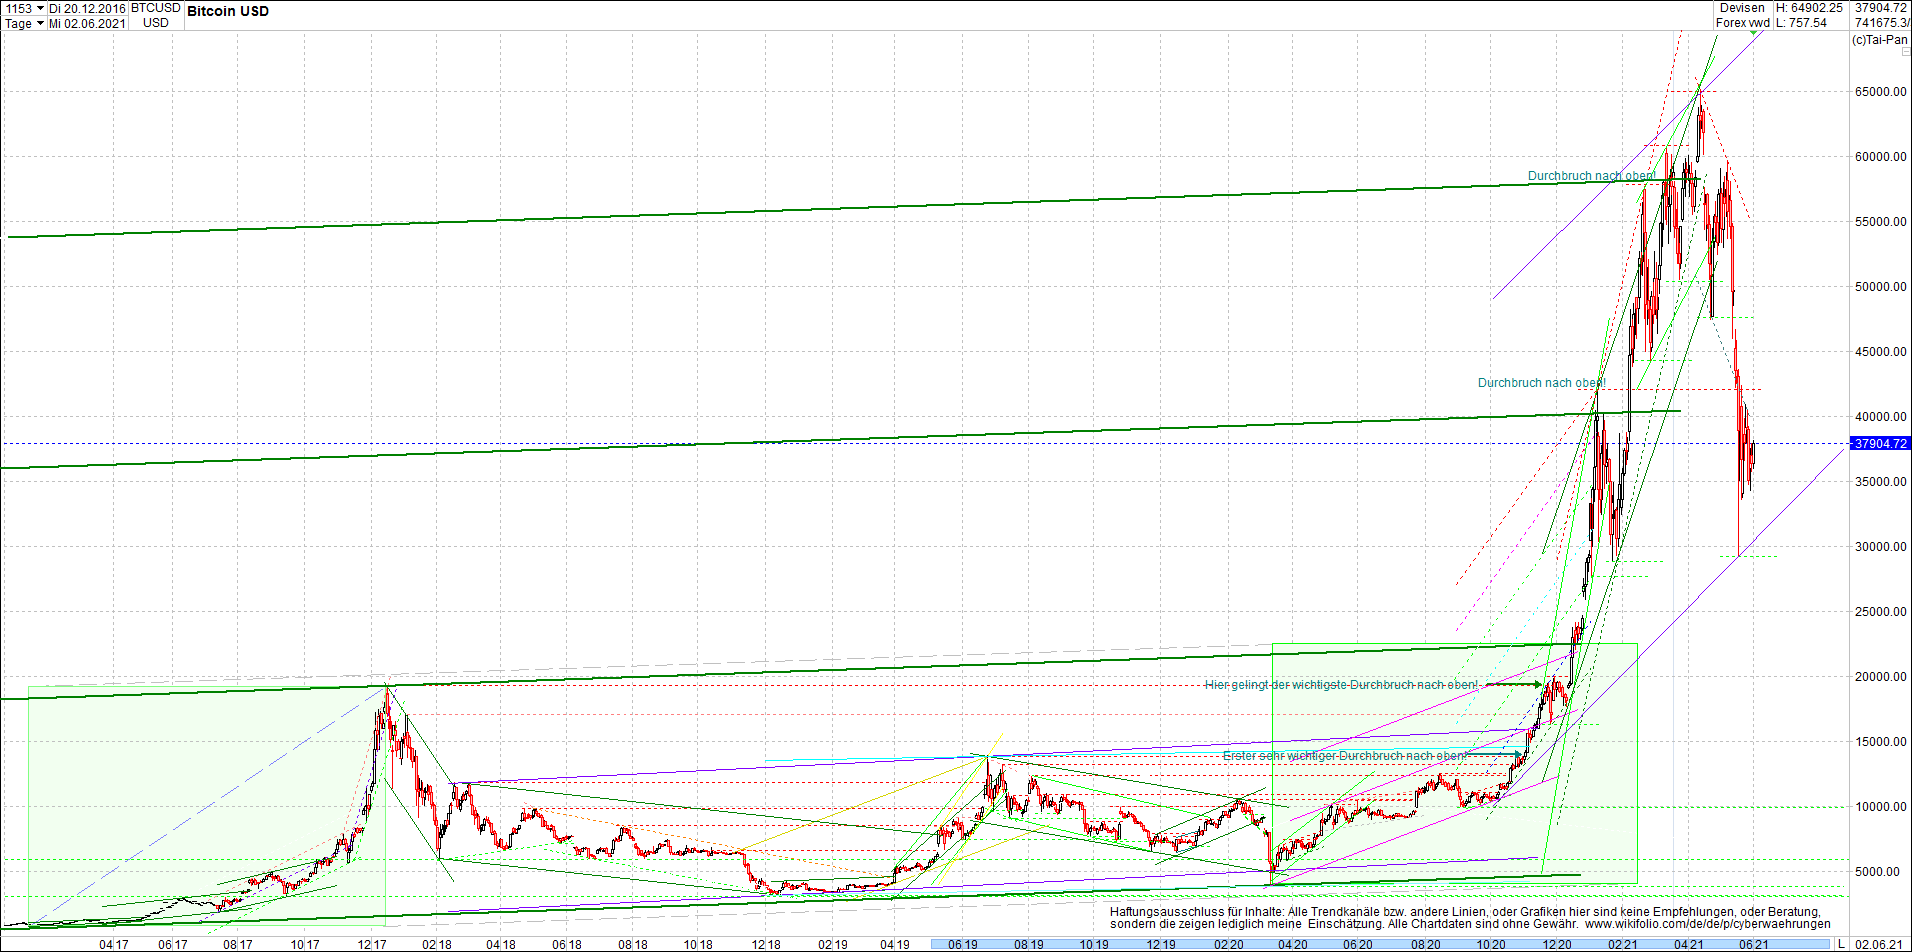Select the start date Di 20.12.2016
1912x952 pixels.
click(x=87, y=8)
